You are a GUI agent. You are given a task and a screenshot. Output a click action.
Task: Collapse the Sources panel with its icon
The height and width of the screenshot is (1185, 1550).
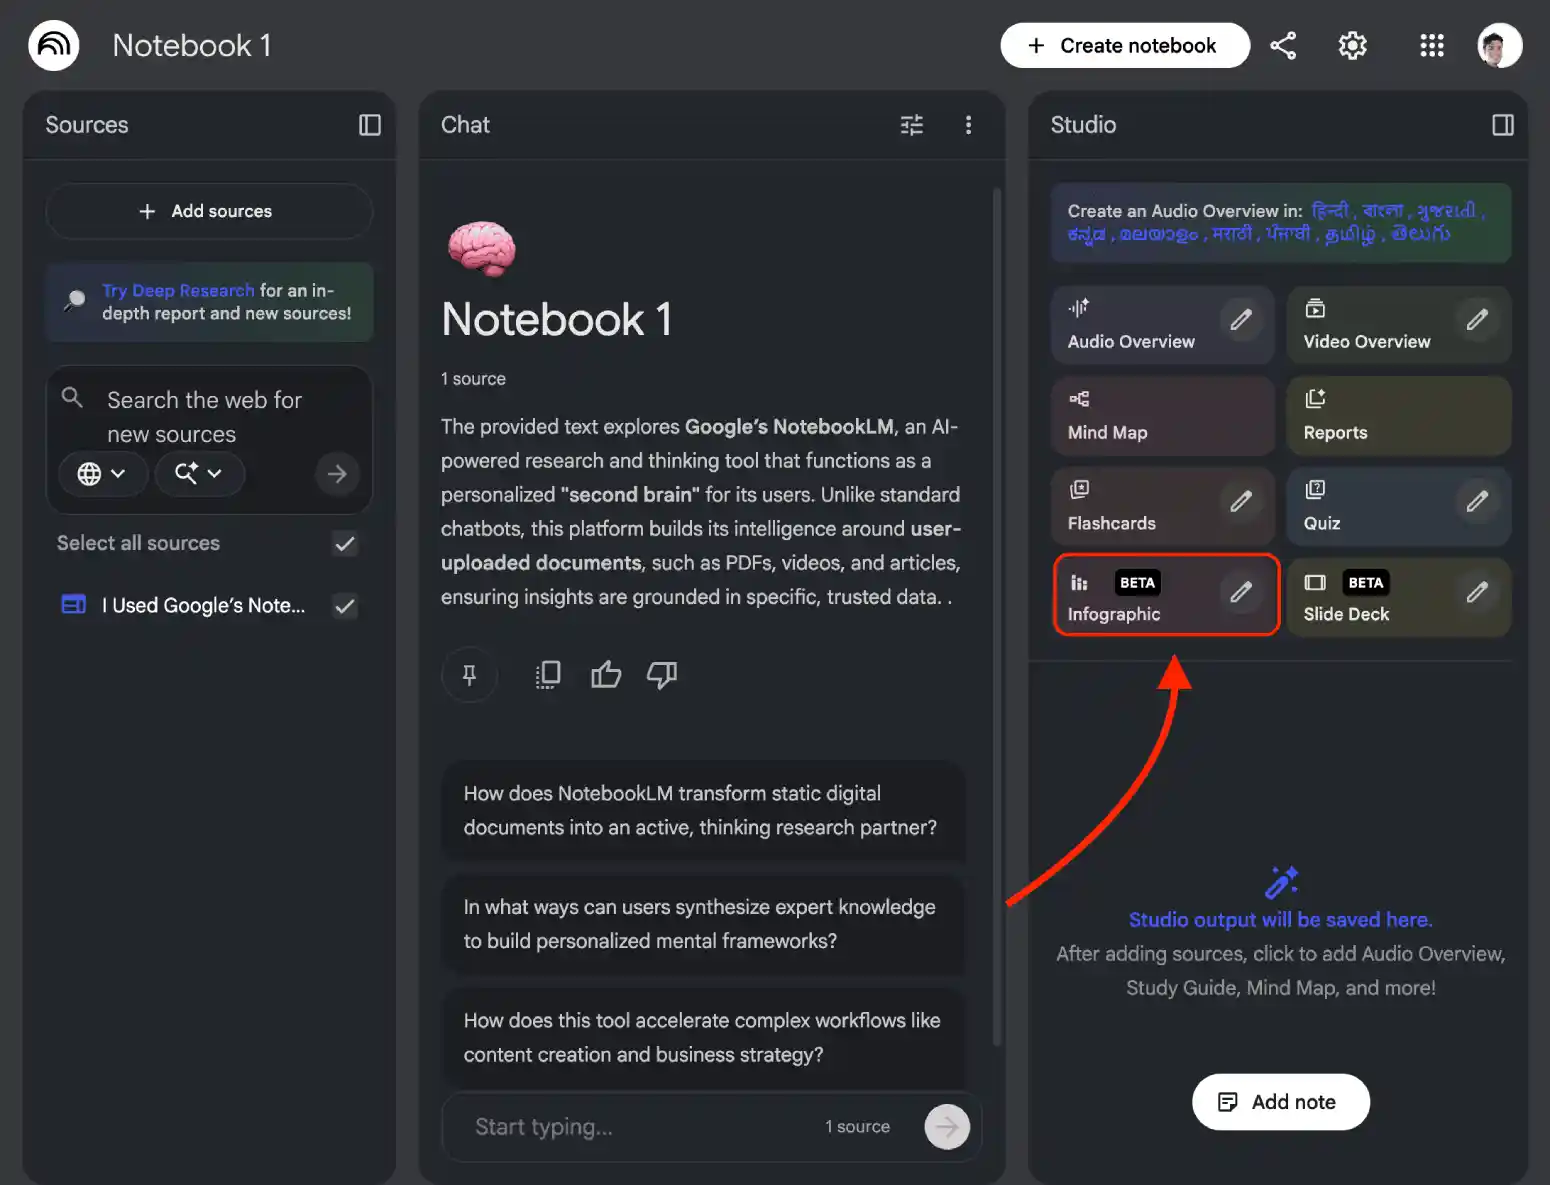pyautogui.click(x=370, y=125)
